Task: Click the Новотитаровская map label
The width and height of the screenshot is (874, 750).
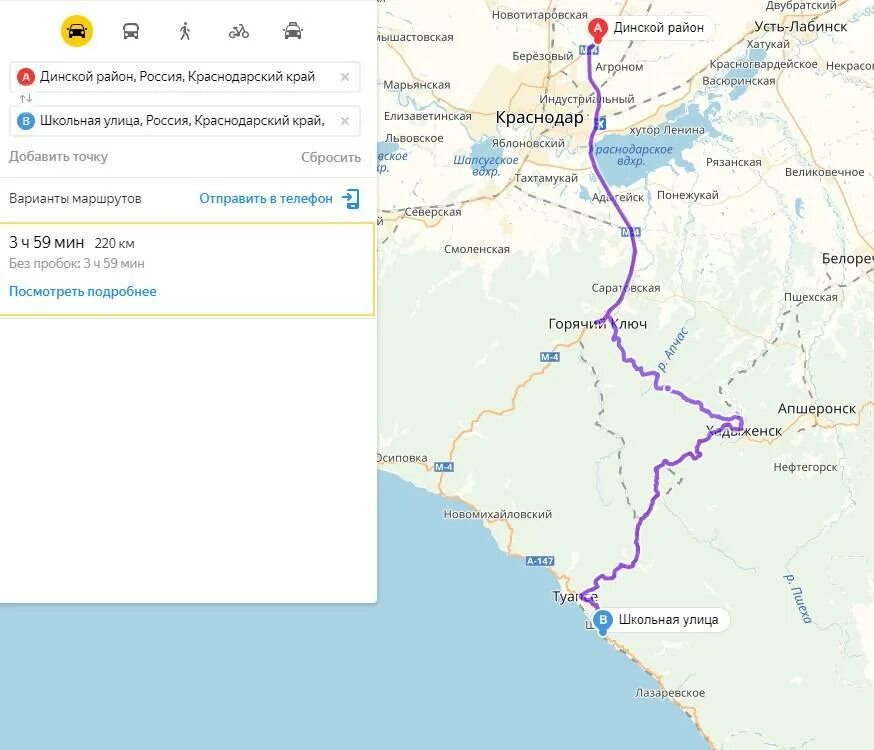Action: point(540,15)
